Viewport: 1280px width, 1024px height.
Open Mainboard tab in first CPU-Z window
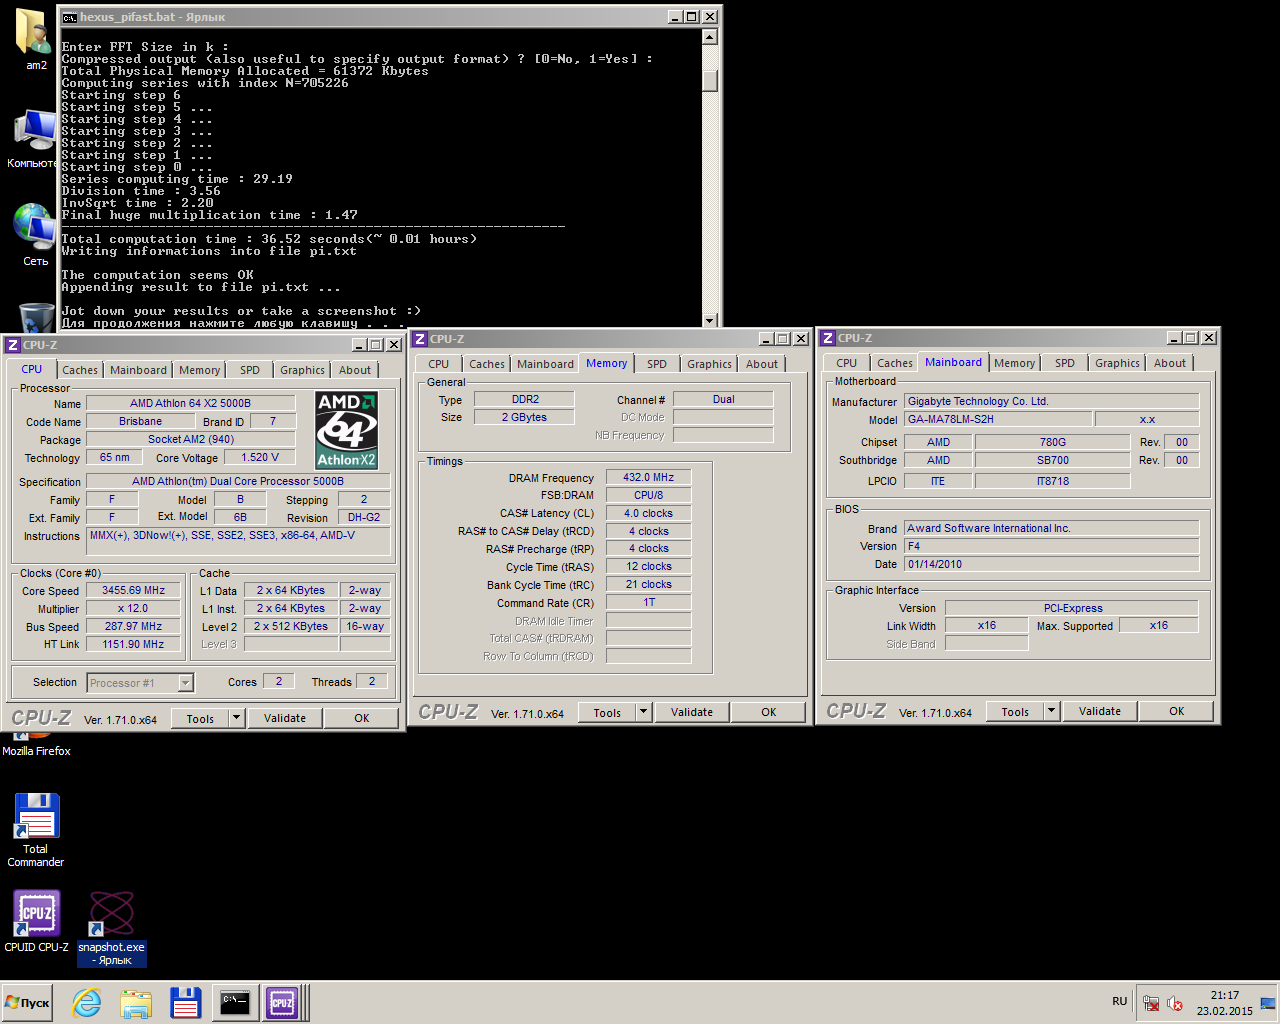pos(138,370)
